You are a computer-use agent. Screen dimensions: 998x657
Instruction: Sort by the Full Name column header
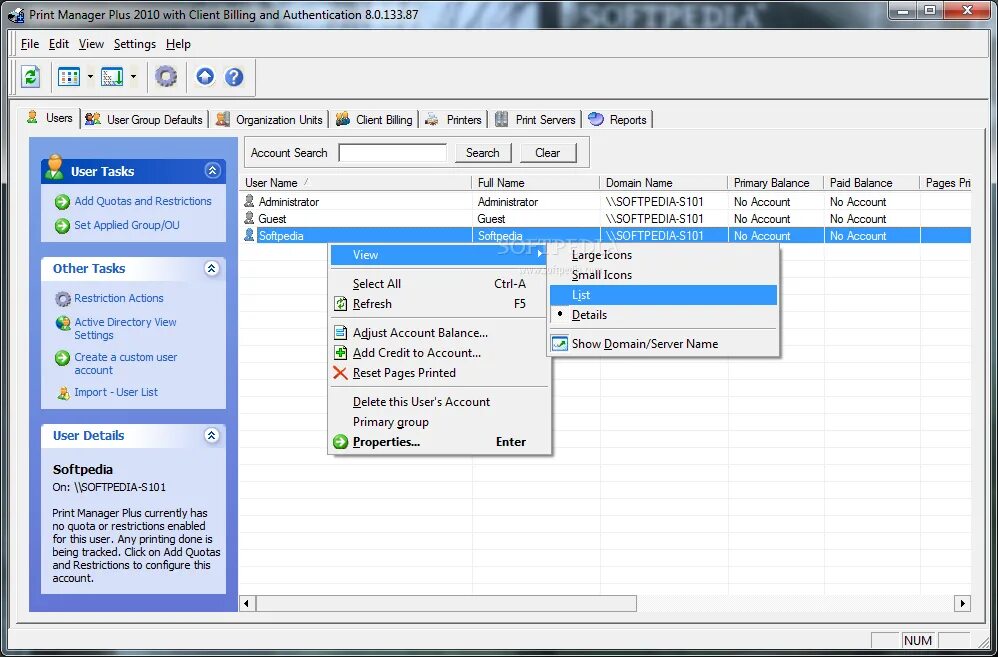tap(536, 183)
